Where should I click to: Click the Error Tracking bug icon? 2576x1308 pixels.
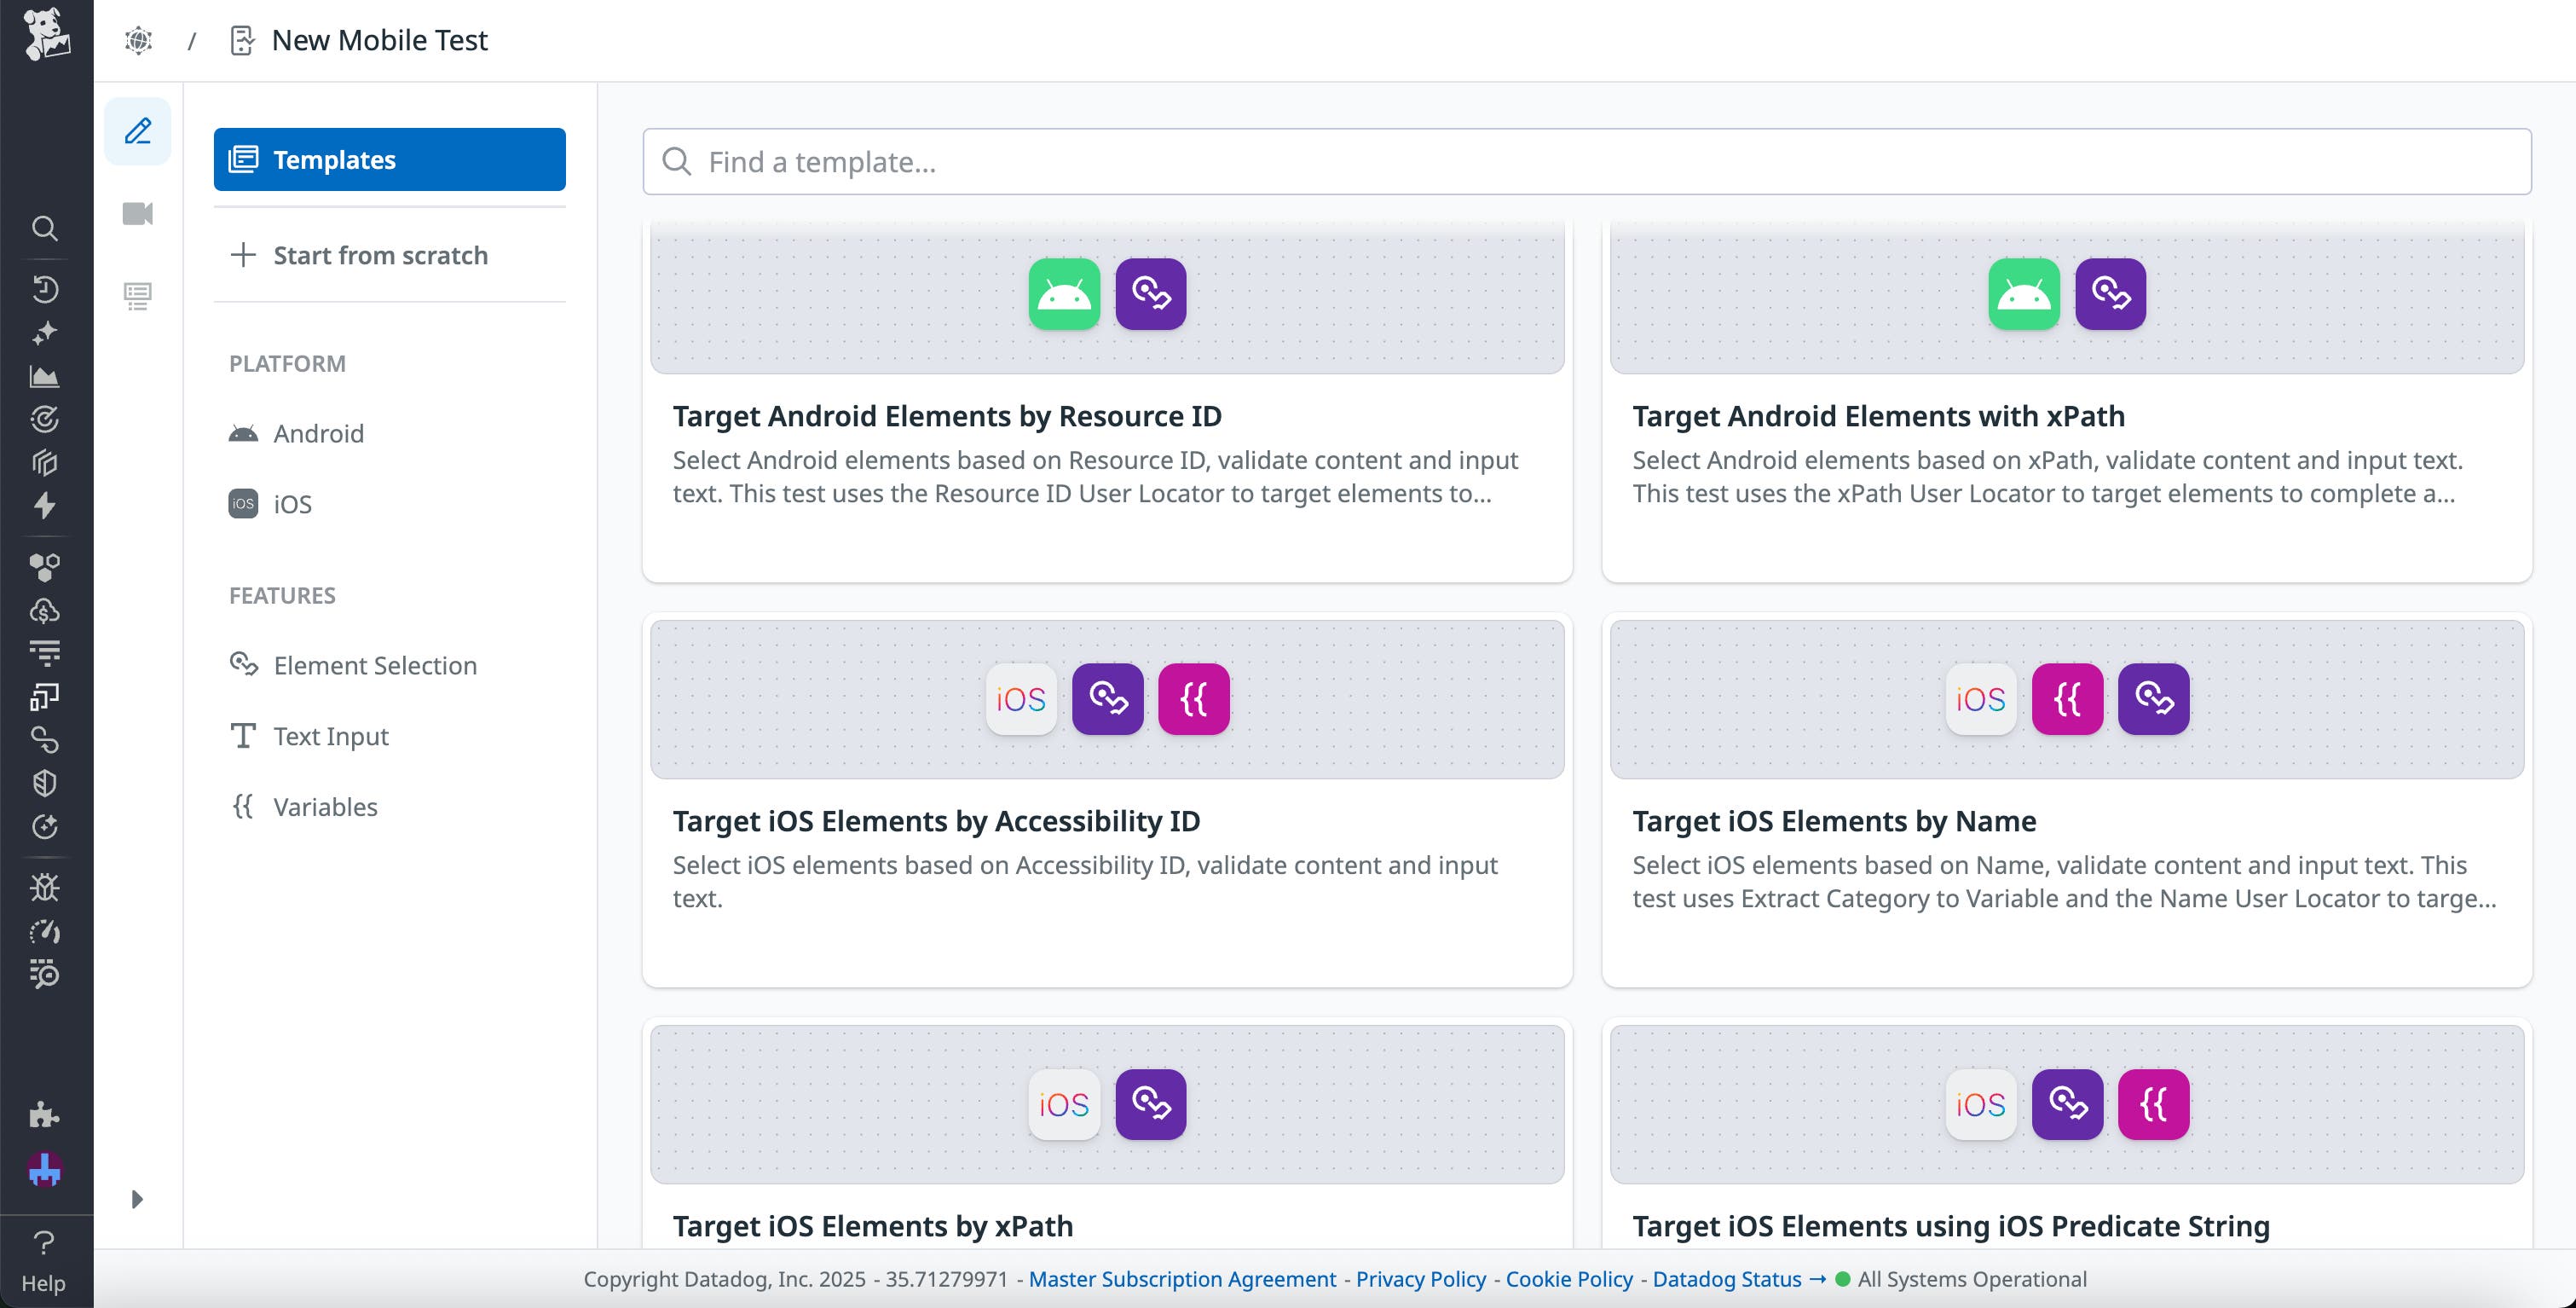[x=46, y=887]
